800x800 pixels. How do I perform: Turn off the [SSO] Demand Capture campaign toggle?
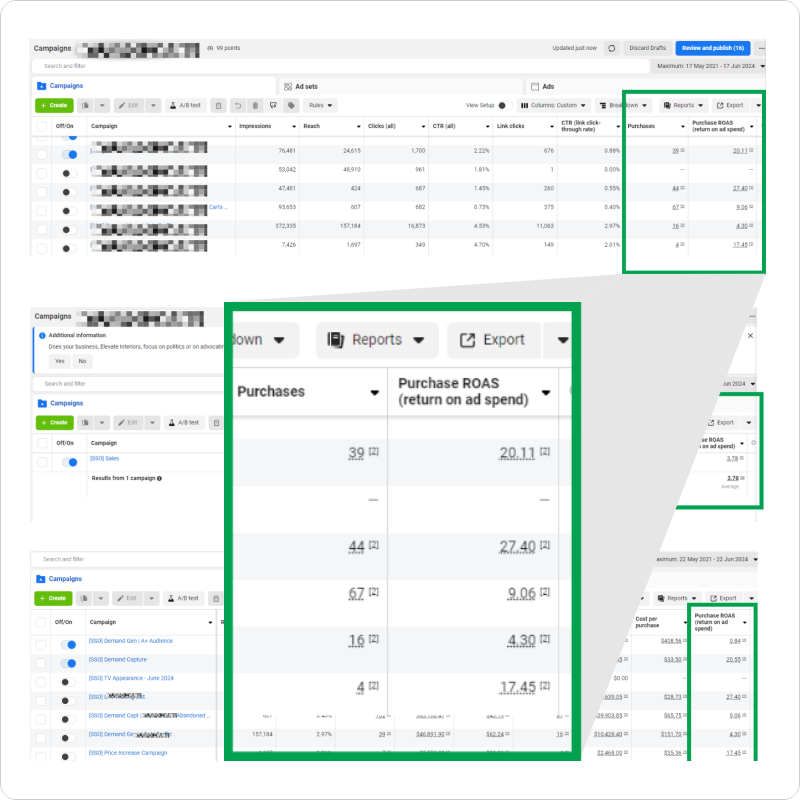70,661
